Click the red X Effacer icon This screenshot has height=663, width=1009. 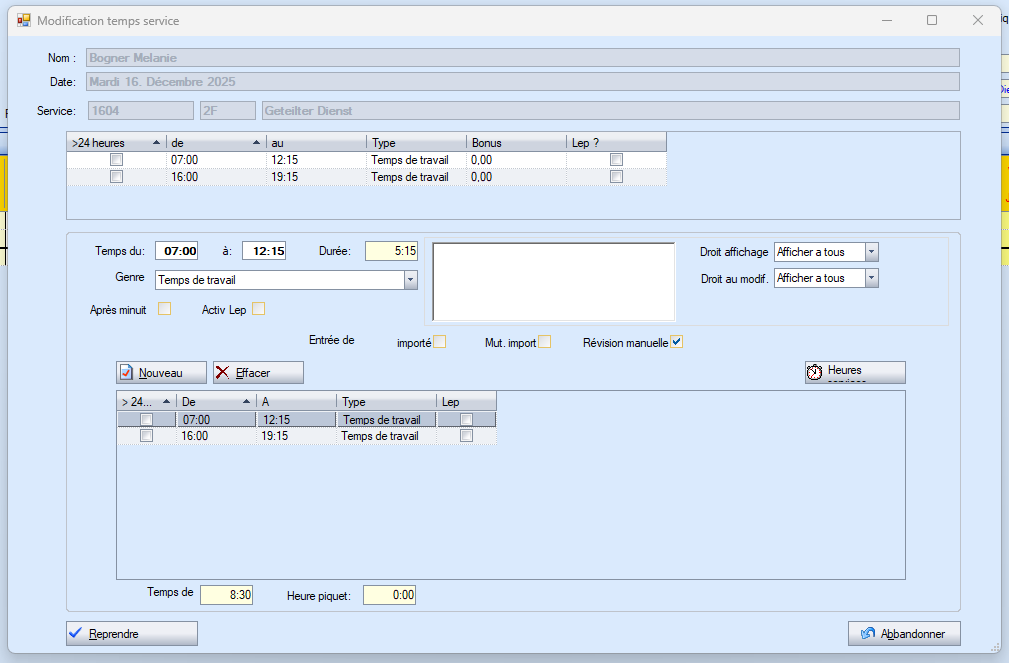223,373
